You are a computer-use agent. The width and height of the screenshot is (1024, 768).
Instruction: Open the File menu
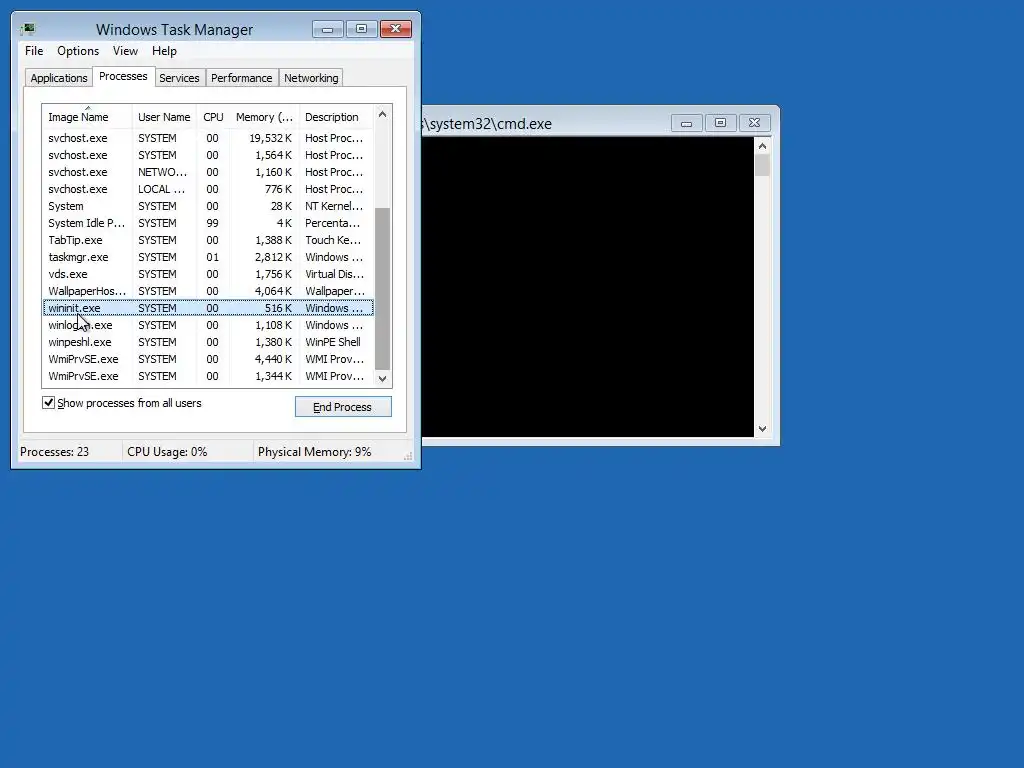point(34,51)
